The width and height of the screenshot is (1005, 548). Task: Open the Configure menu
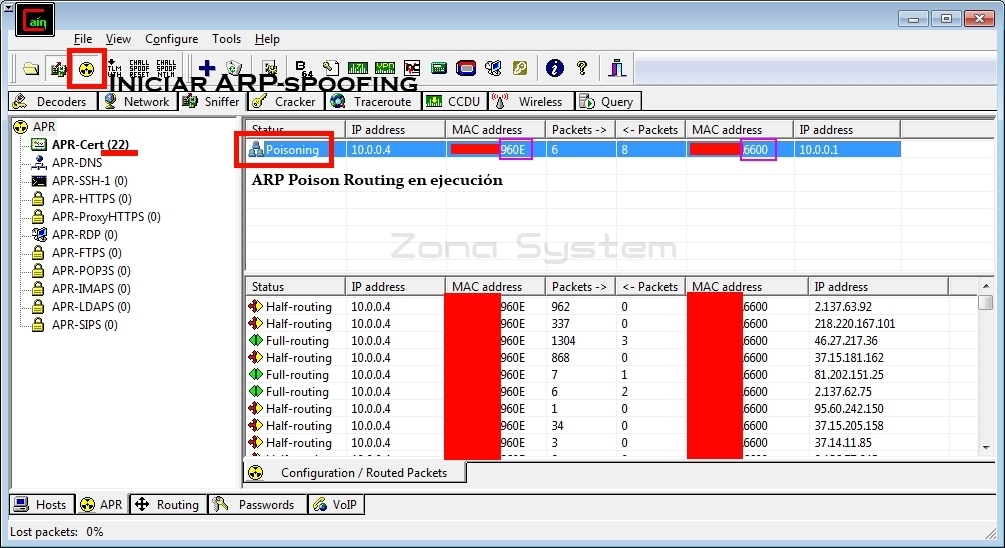[171, 39]
